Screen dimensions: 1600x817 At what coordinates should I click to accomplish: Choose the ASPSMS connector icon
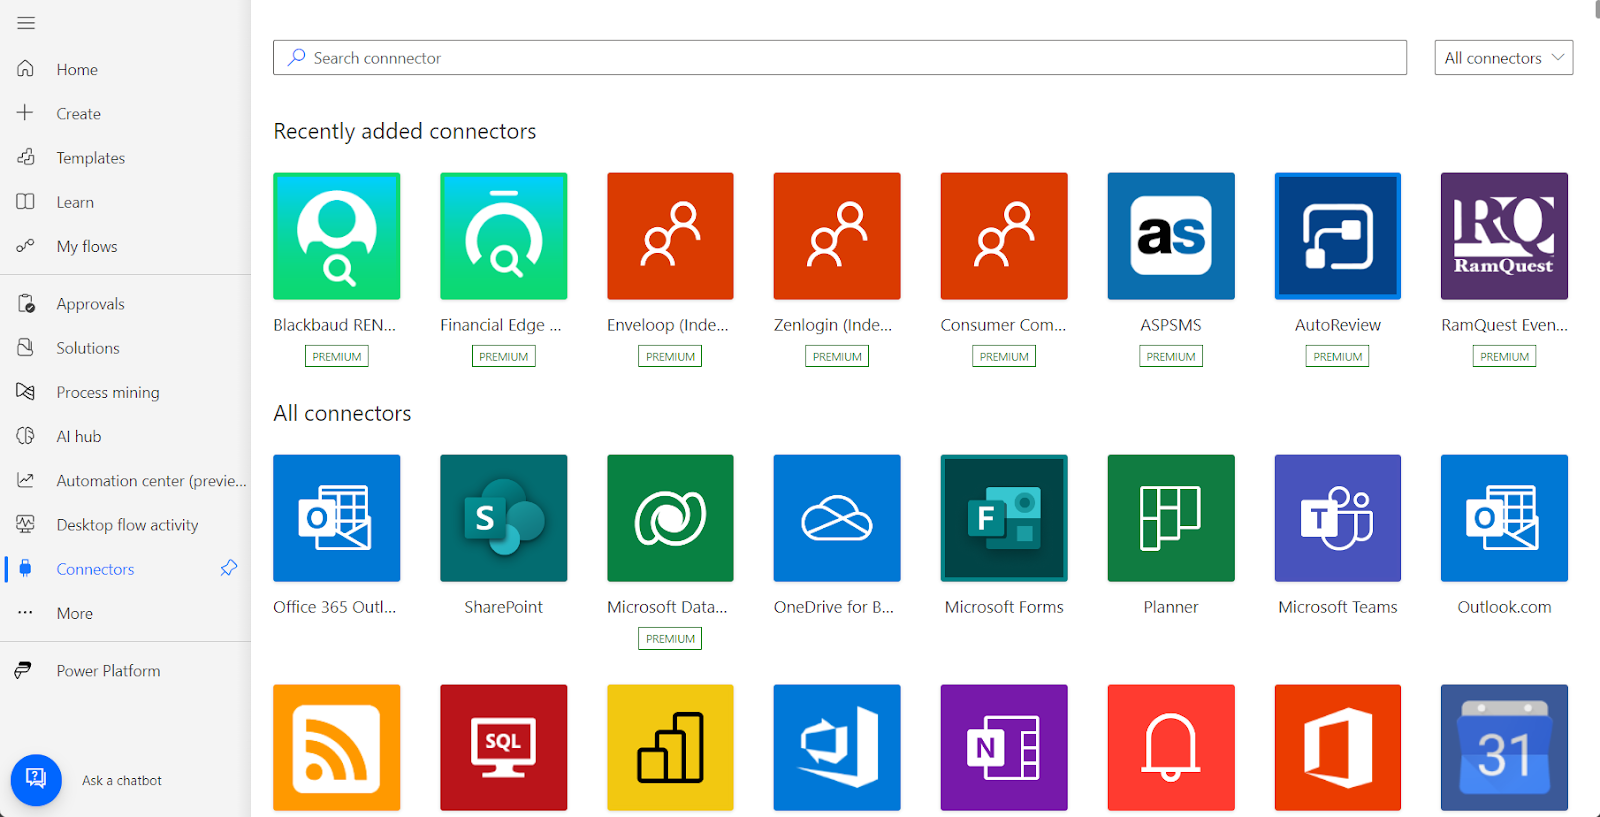pyautogui.click(x=1171, y=236)
